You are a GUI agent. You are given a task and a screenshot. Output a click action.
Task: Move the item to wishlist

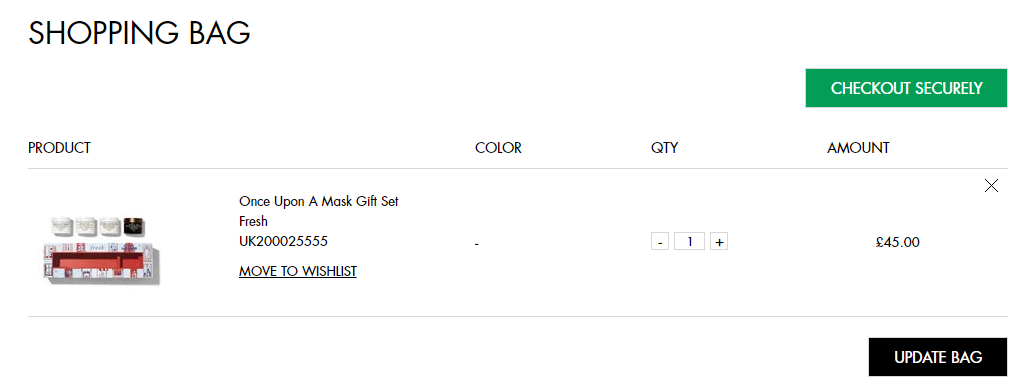point(298,271)
